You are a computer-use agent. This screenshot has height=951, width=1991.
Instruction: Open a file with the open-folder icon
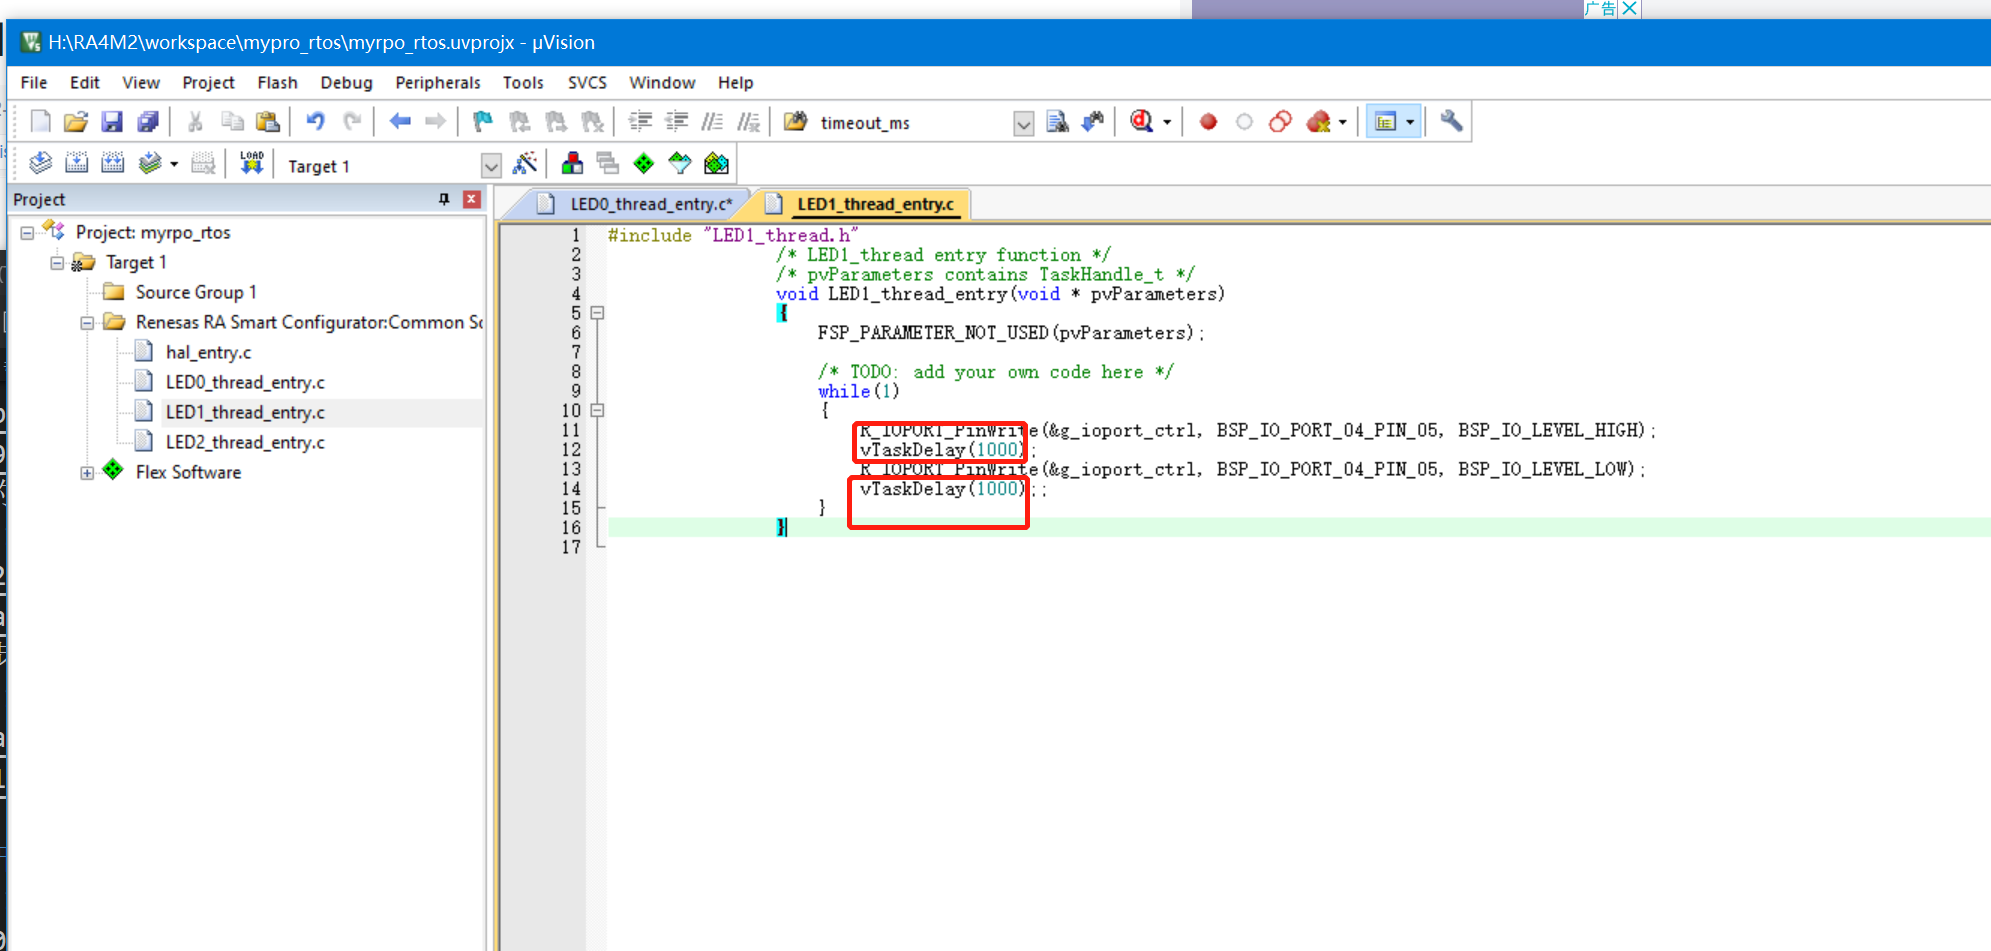tap(76, 122)
